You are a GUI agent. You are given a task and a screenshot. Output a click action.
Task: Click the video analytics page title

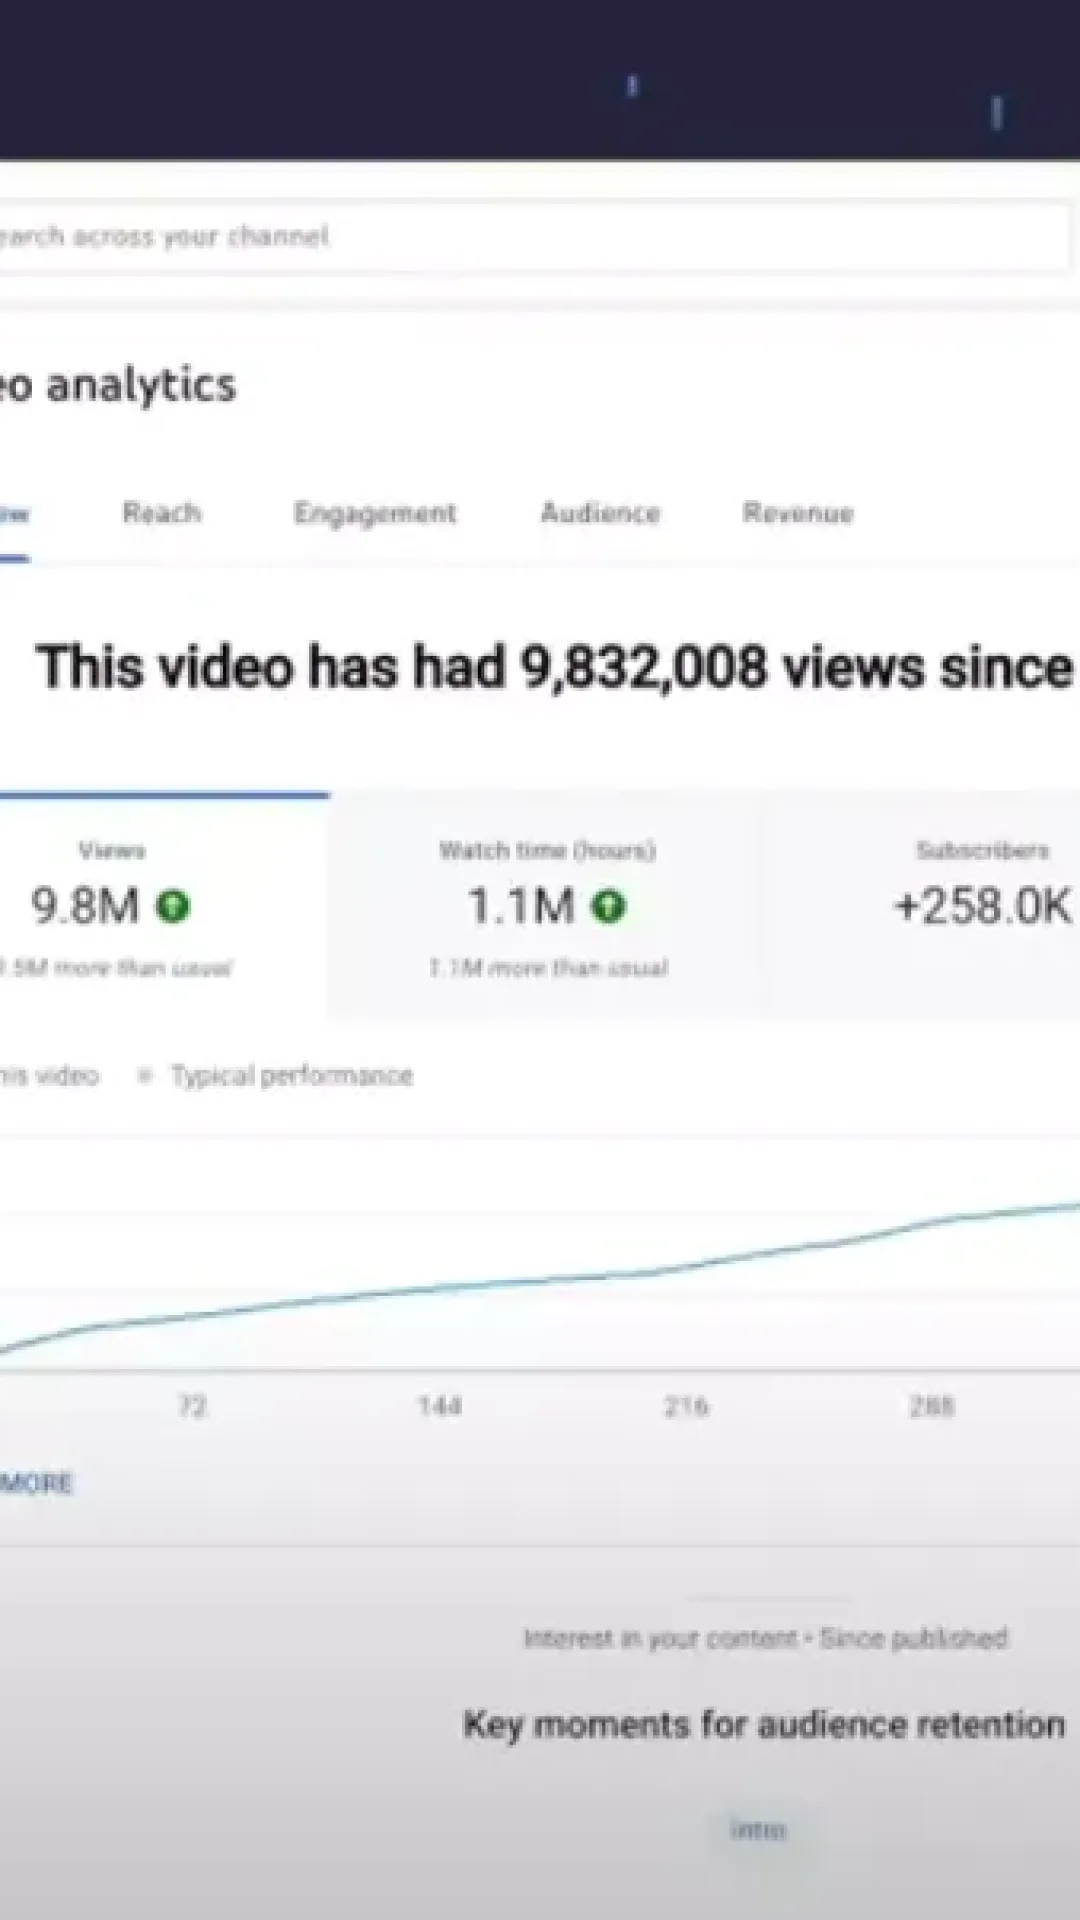click(118, 386)
